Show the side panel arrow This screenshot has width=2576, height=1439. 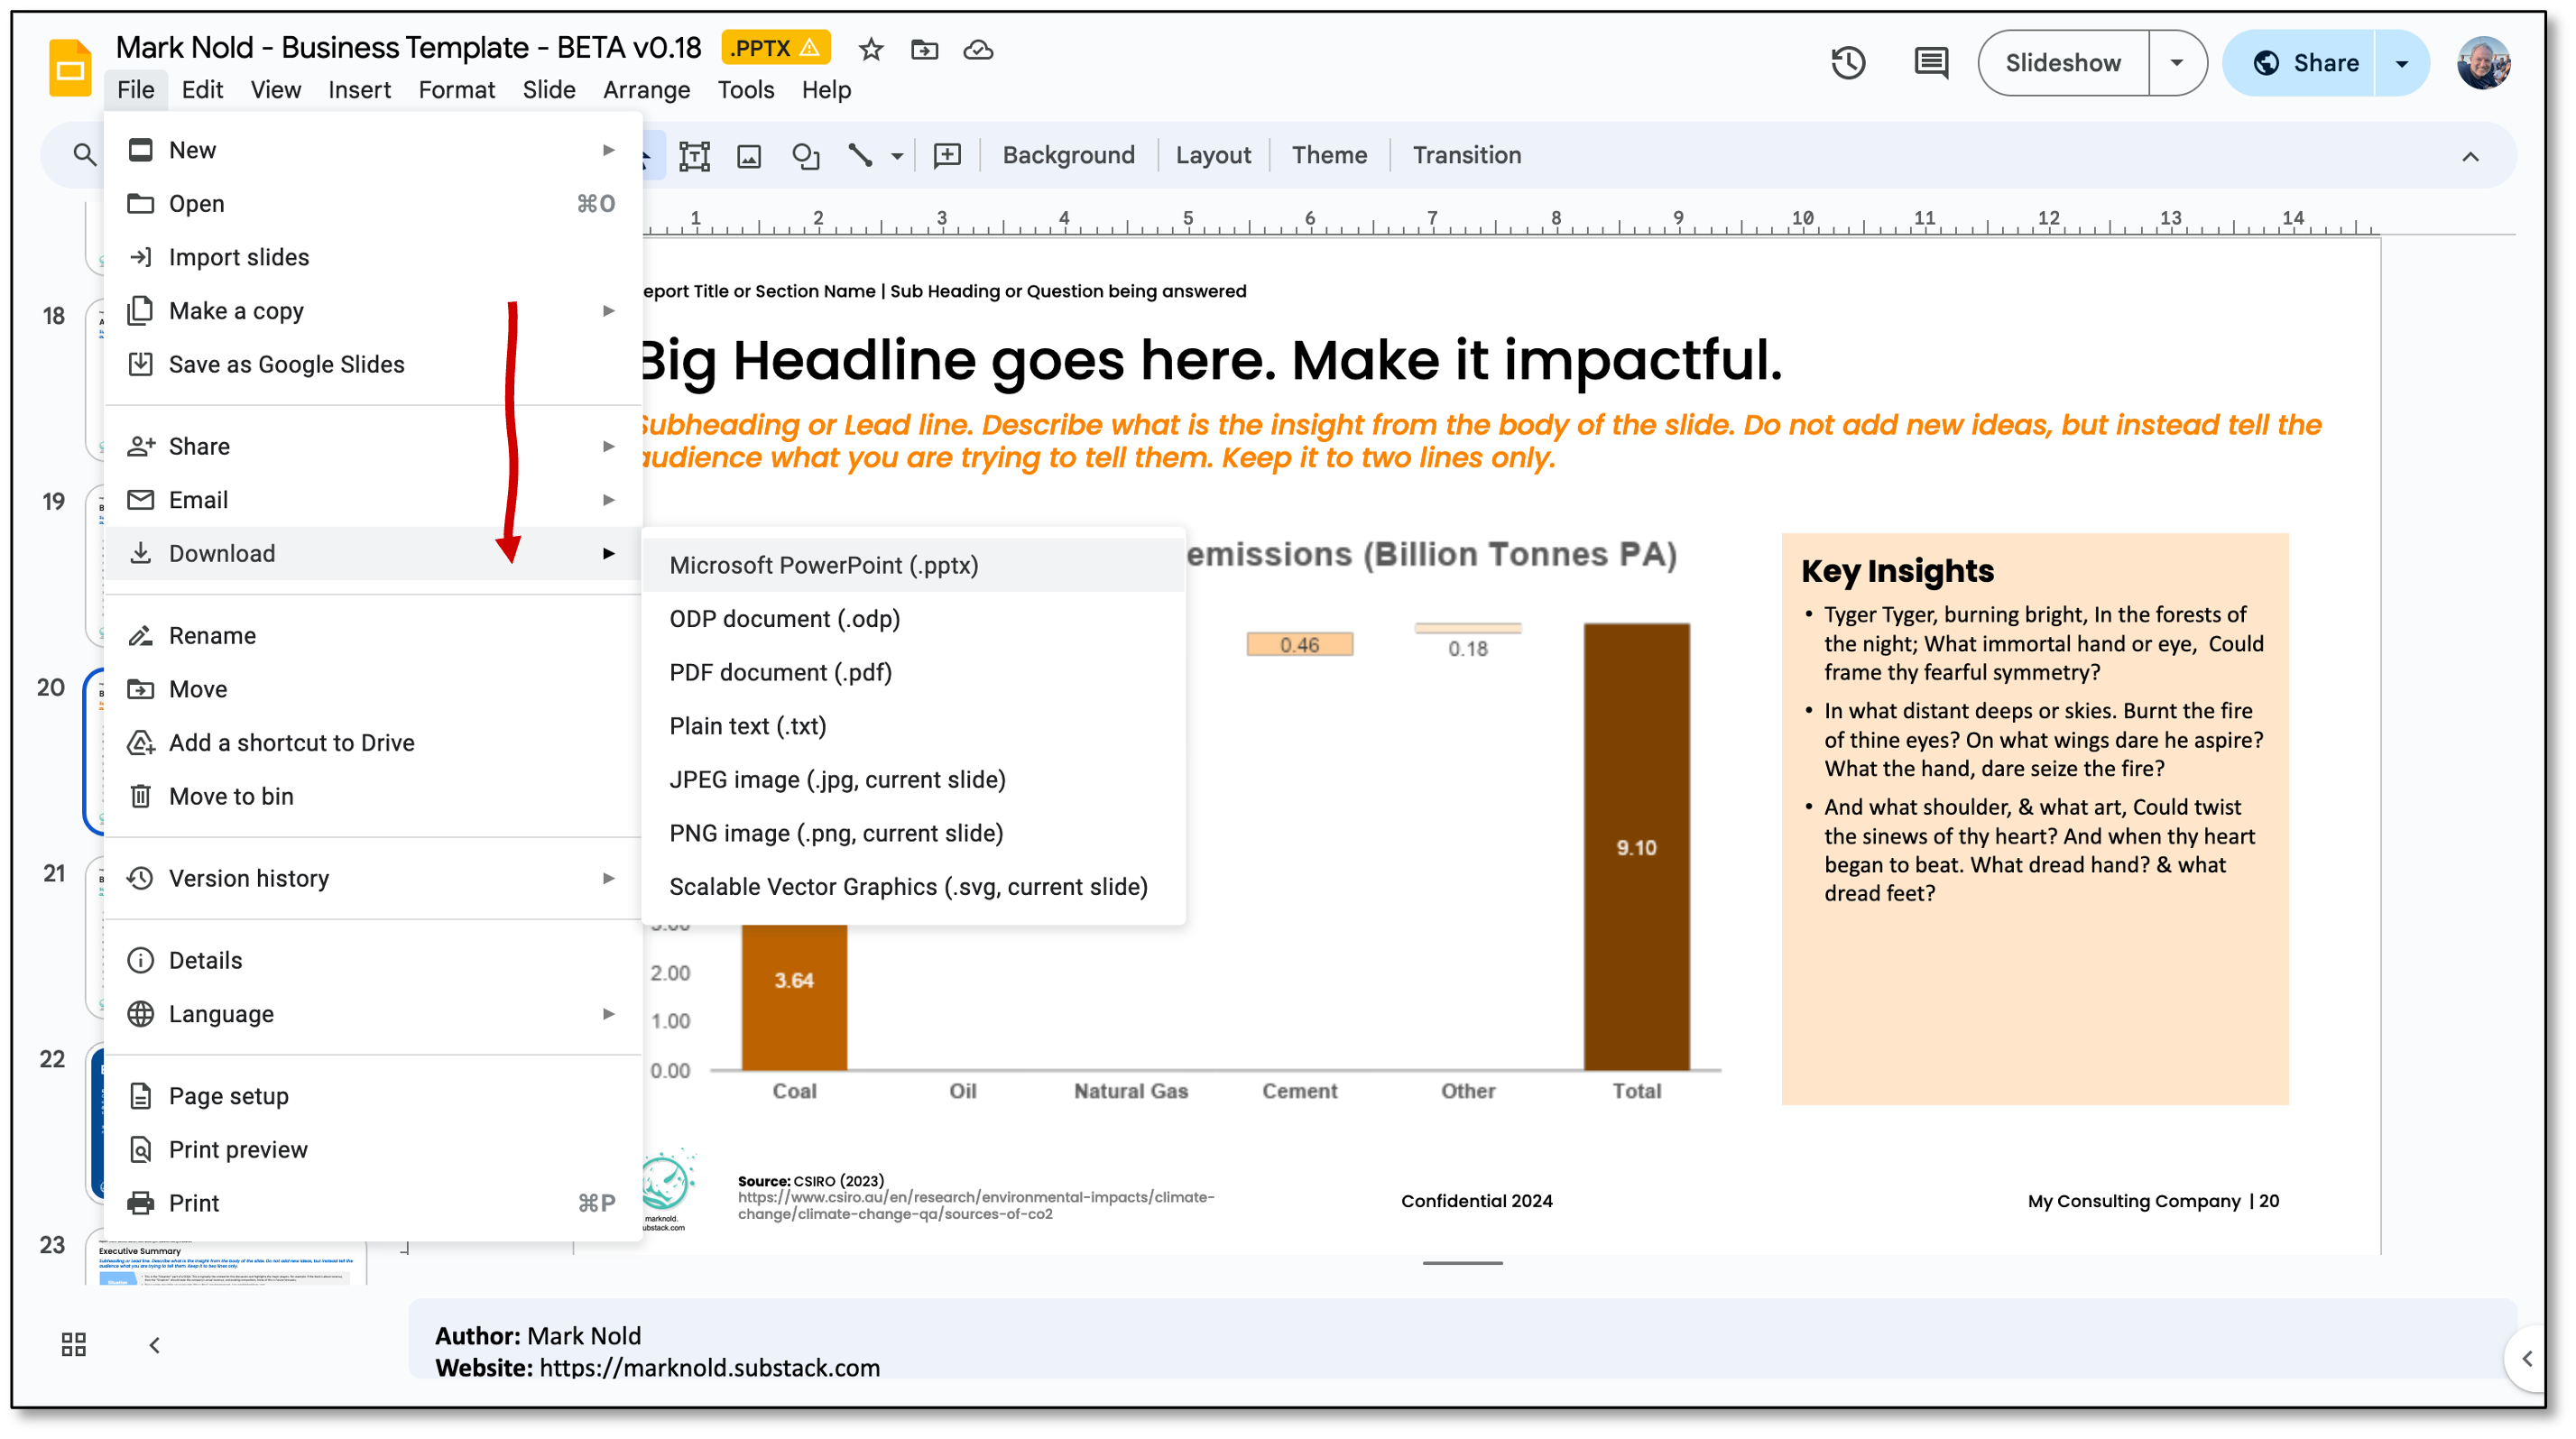point(2527,1358)
